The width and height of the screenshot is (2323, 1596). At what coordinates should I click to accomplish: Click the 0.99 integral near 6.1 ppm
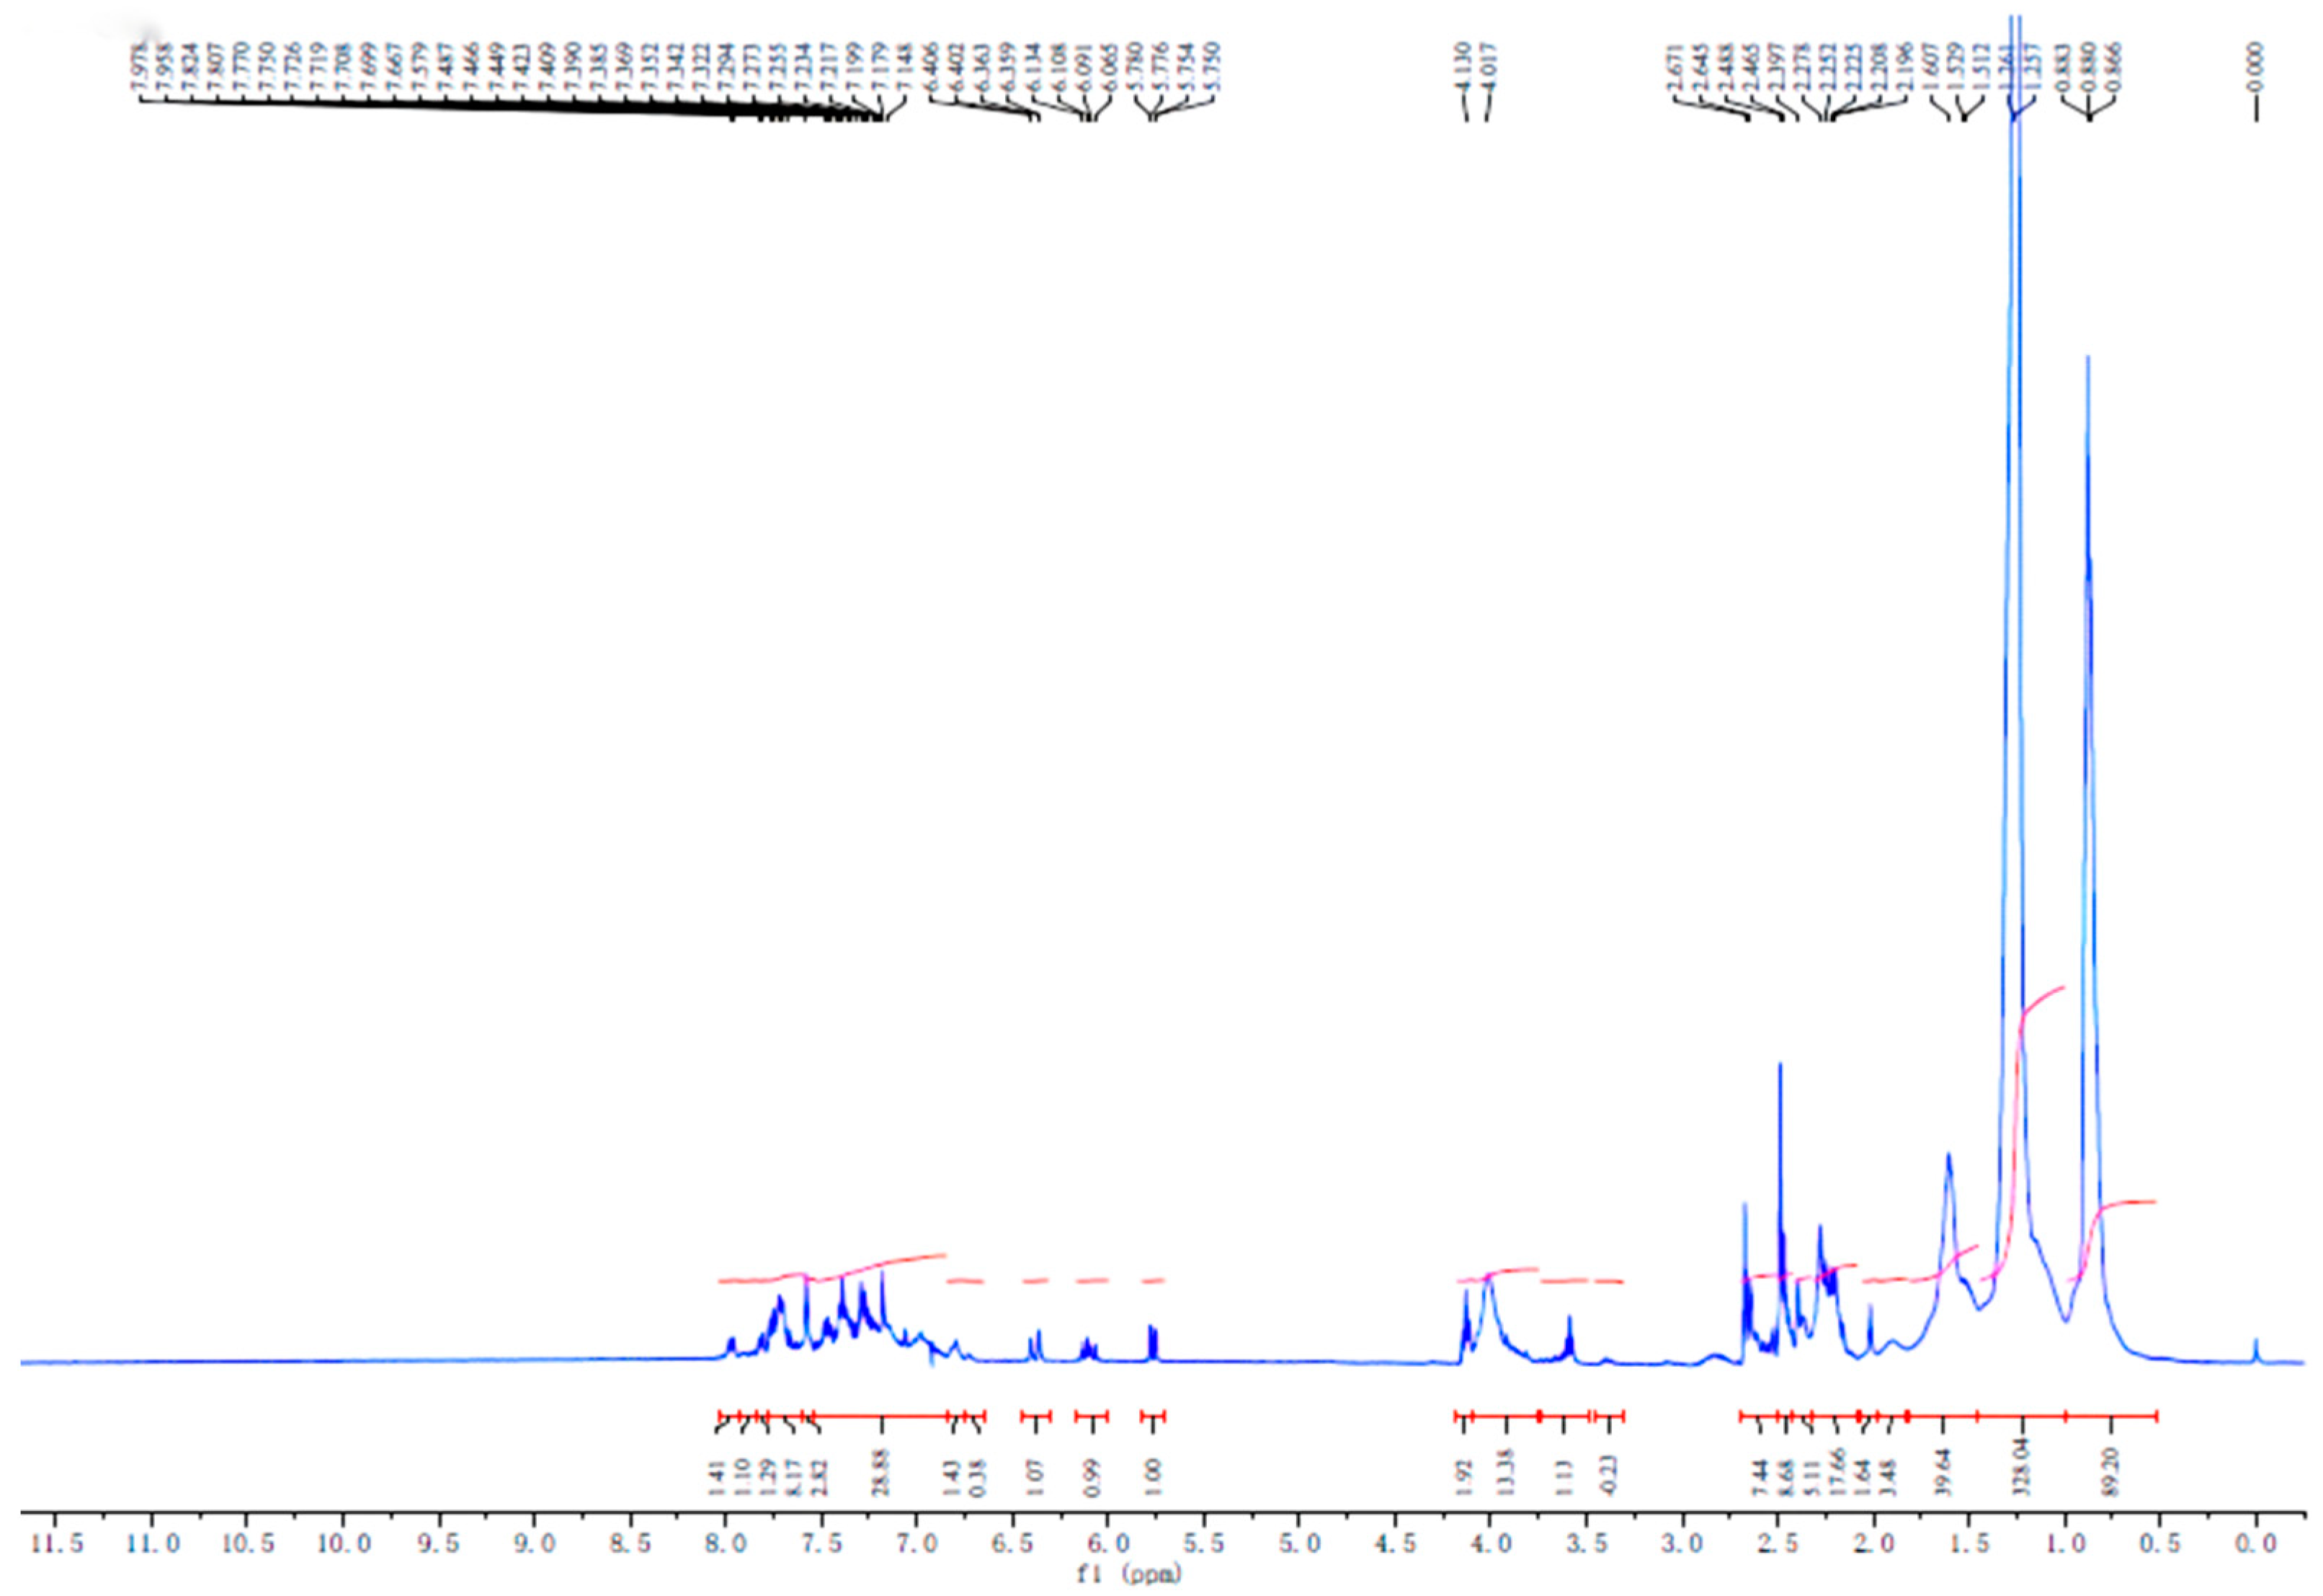click(1092, 1478)
